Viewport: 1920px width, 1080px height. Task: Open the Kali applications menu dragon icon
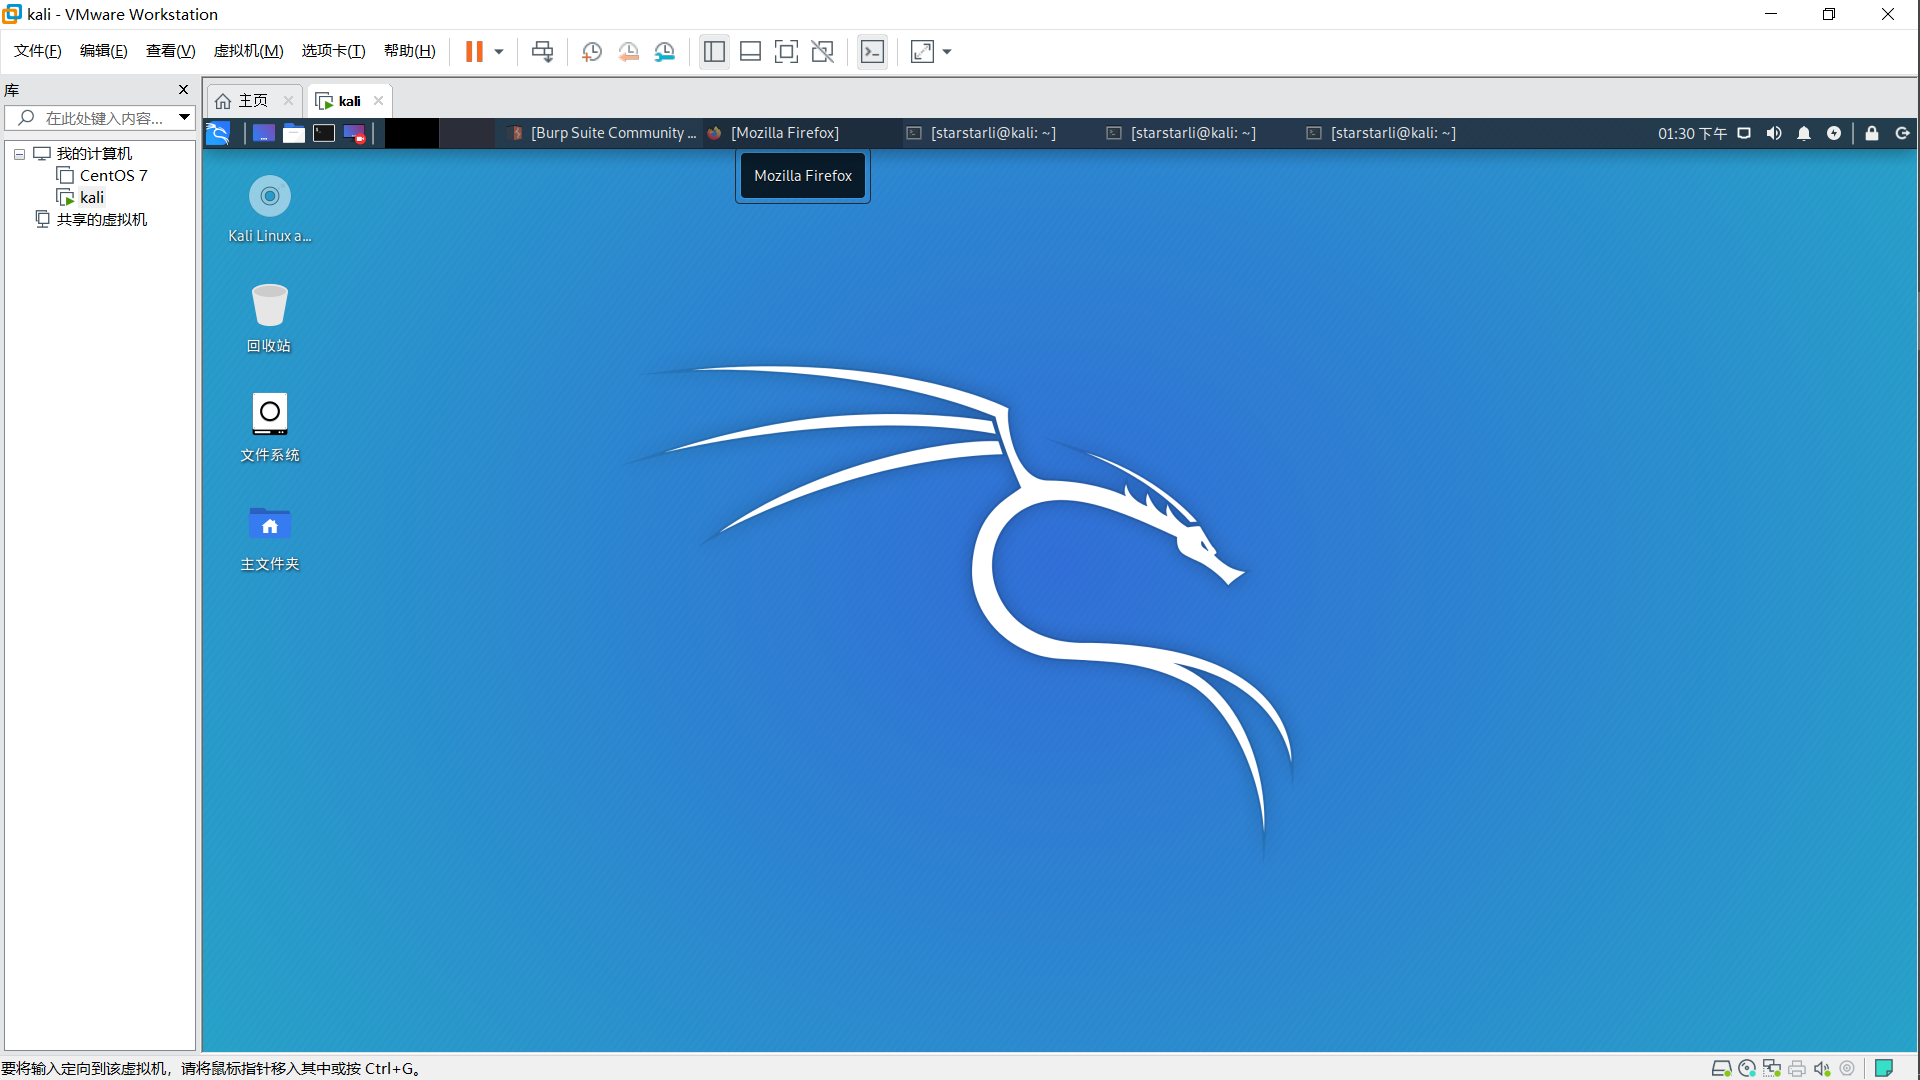[218, 133]
